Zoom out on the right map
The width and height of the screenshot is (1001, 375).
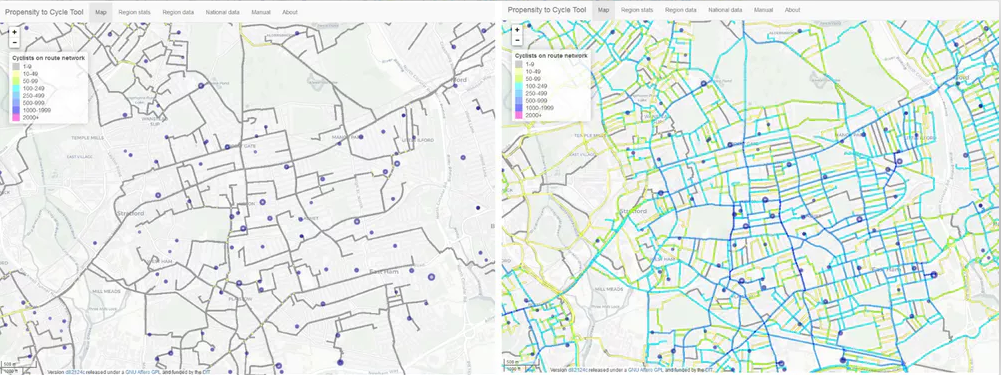pyautogui.click(x=516, y=40)
